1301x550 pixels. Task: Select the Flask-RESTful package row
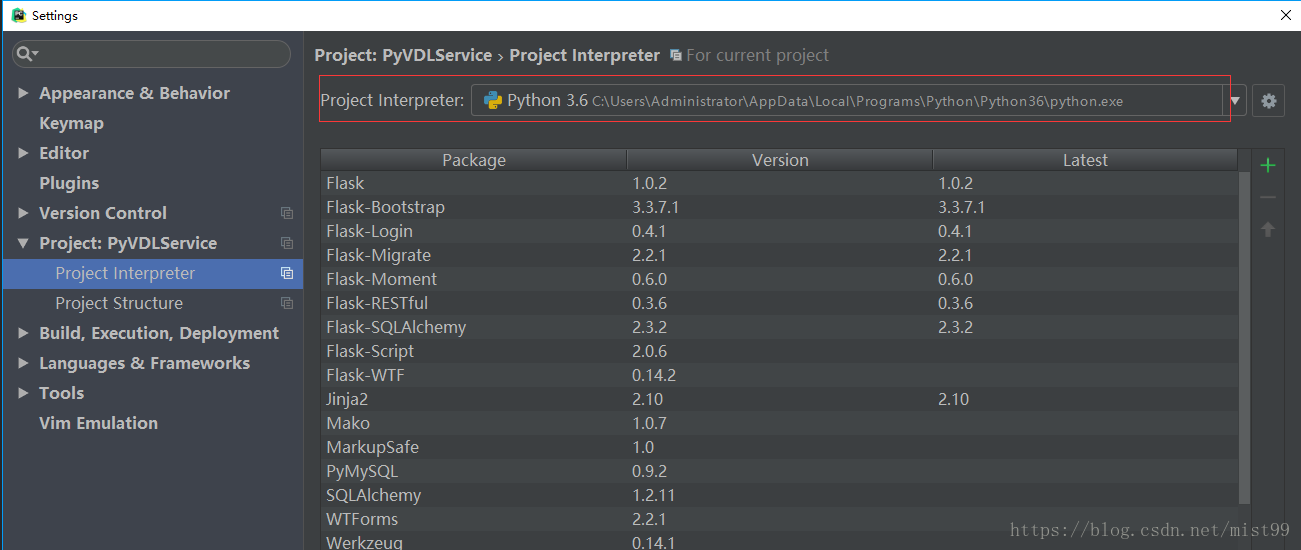(x=779, y=303)
